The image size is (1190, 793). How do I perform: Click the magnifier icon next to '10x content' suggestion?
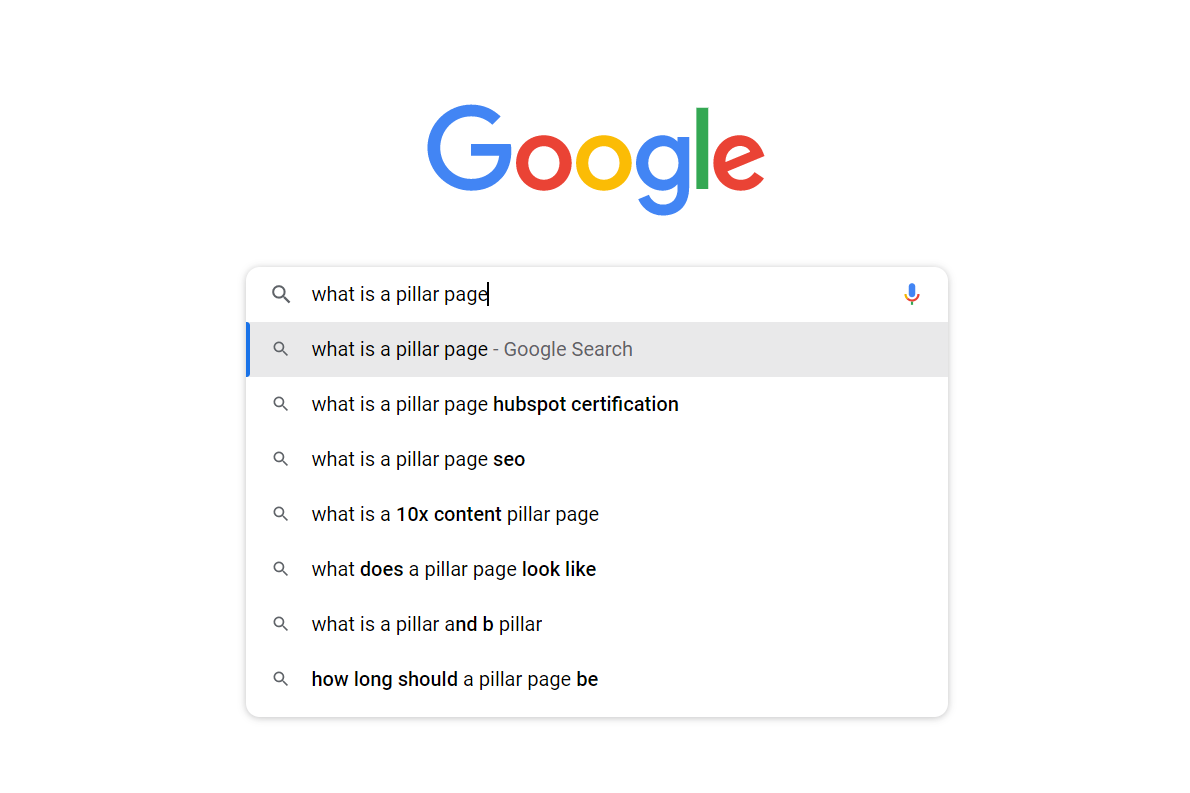tap(281, 514)
